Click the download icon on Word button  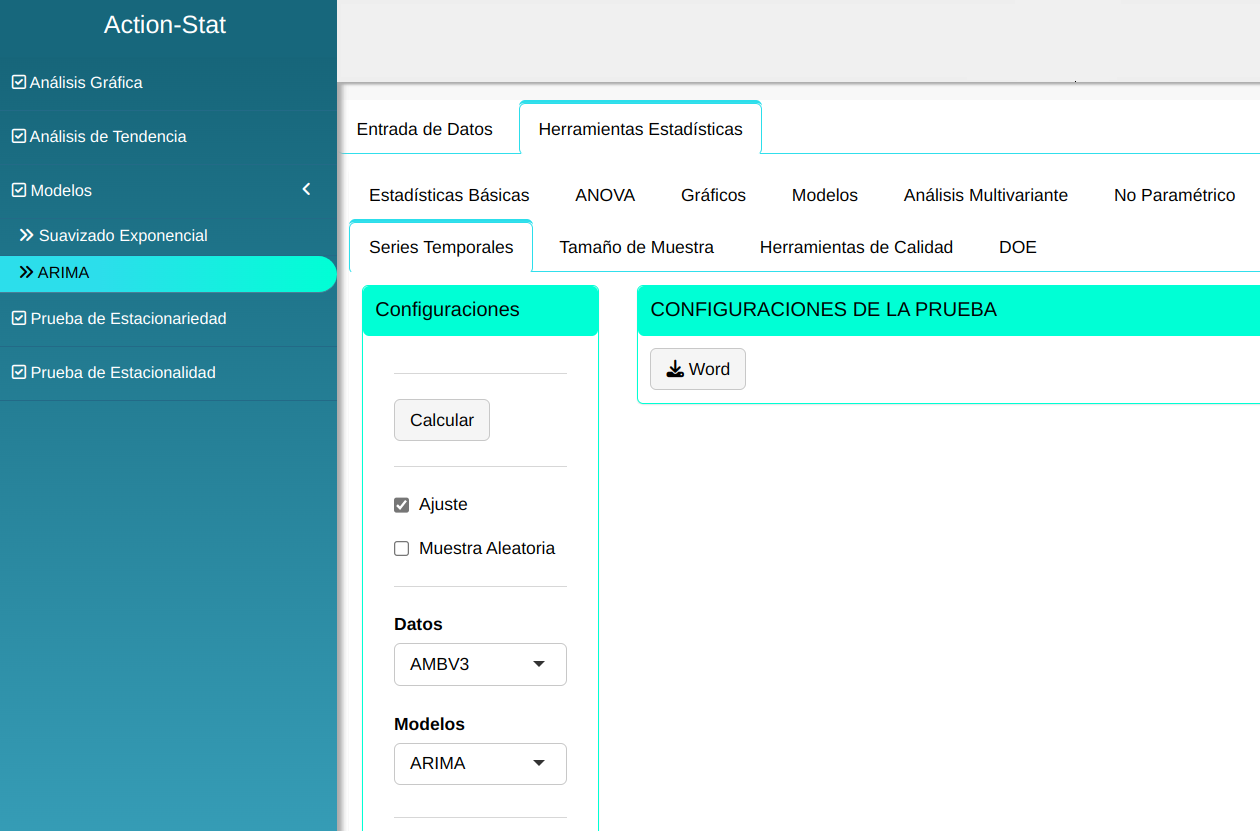tap(675, 369)
